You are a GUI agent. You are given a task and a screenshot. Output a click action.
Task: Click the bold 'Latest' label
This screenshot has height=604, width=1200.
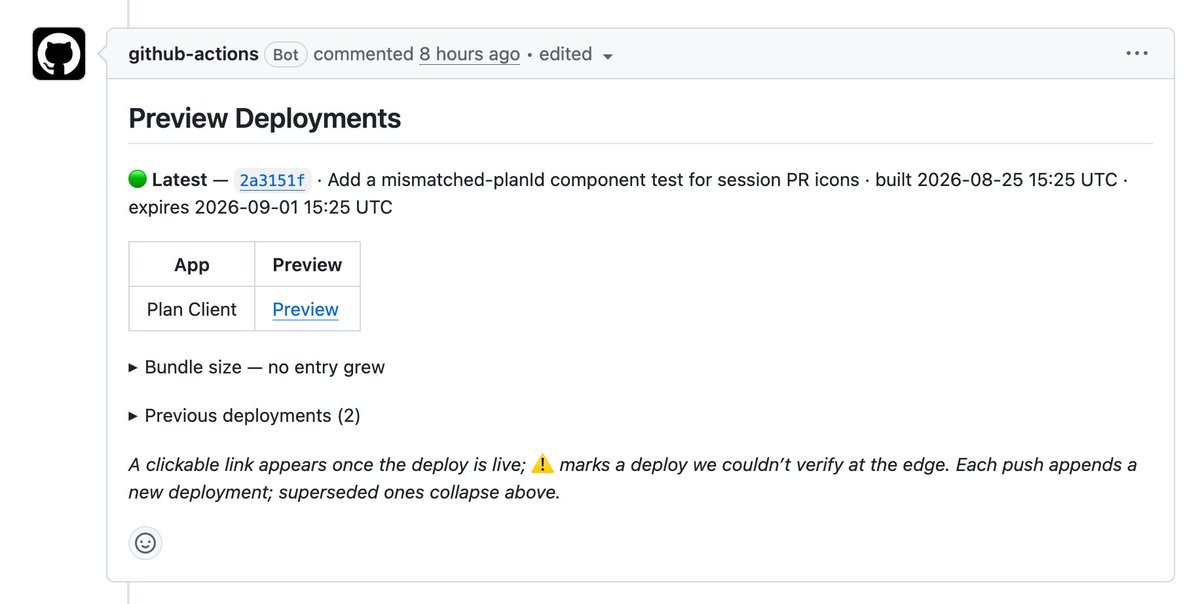[179, 180]
